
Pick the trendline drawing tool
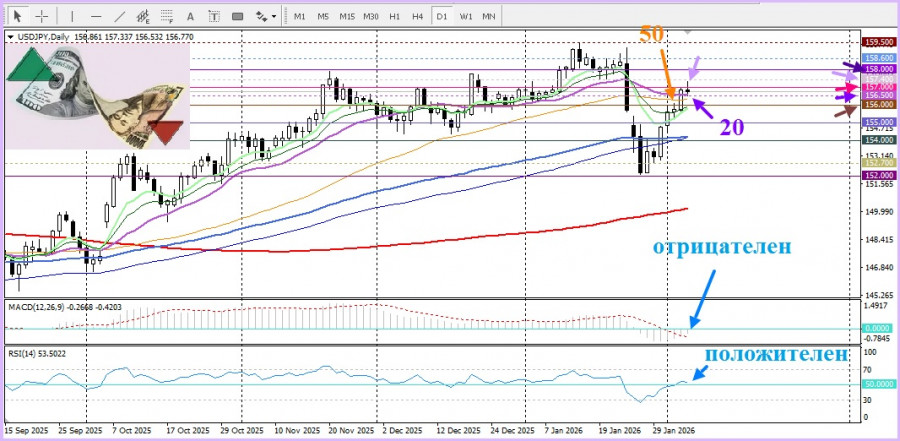pos(121,16)
